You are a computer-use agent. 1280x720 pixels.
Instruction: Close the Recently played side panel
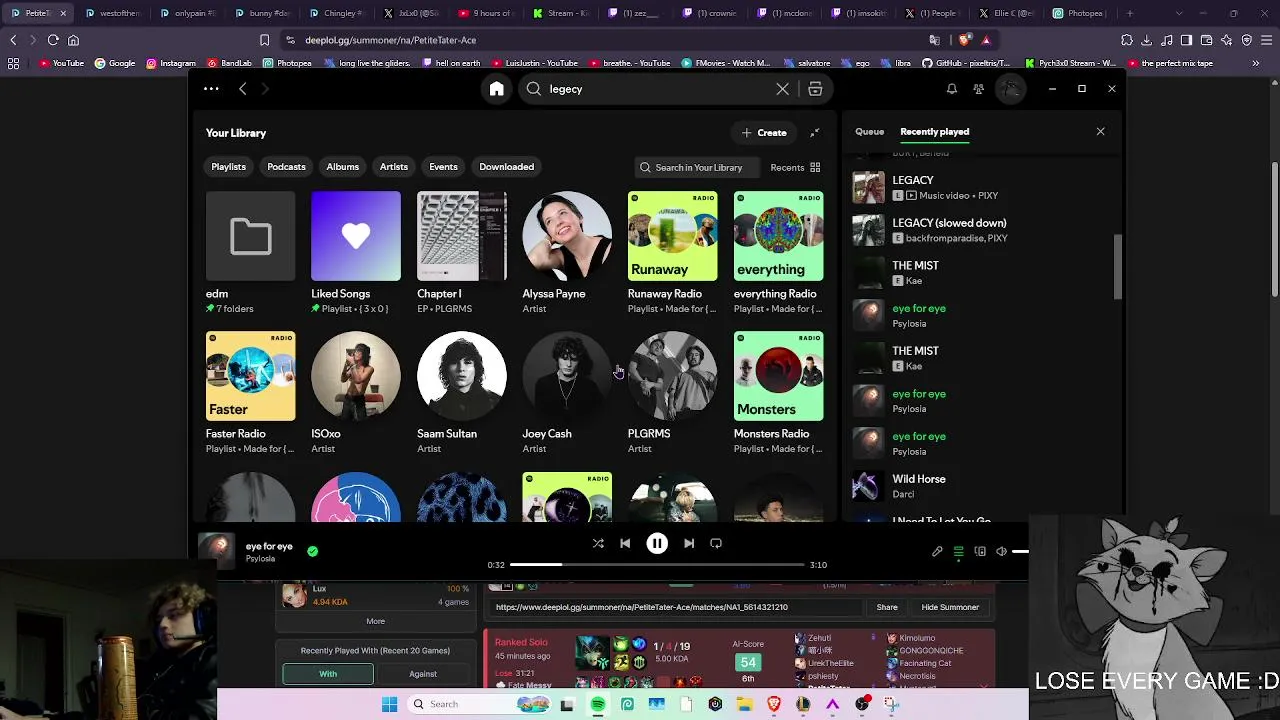[x=1100, y=132]
